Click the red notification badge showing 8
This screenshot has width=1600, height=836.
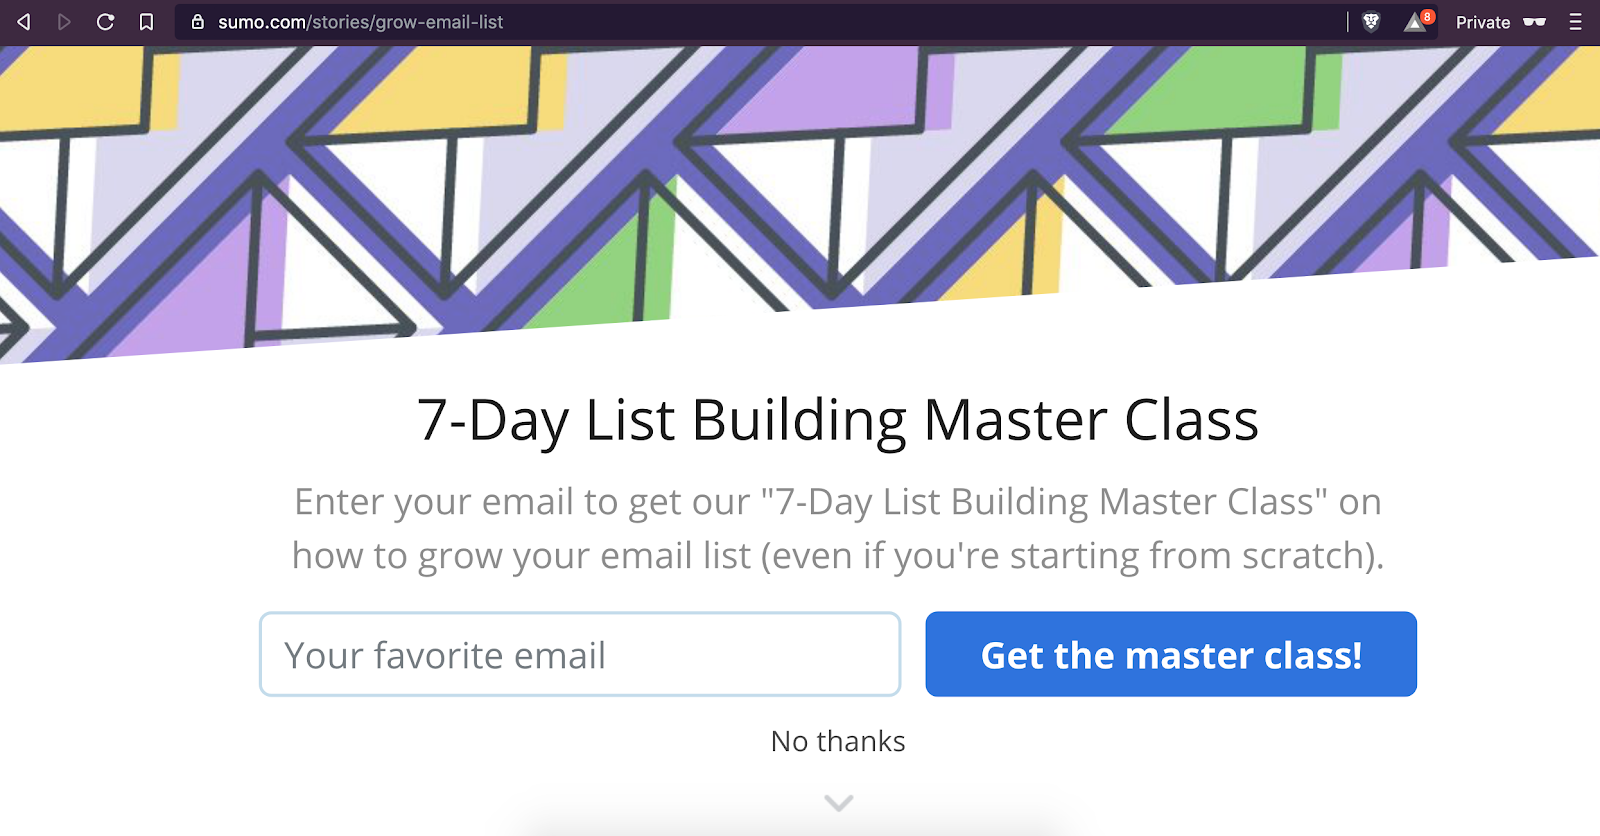(1427, 16)
